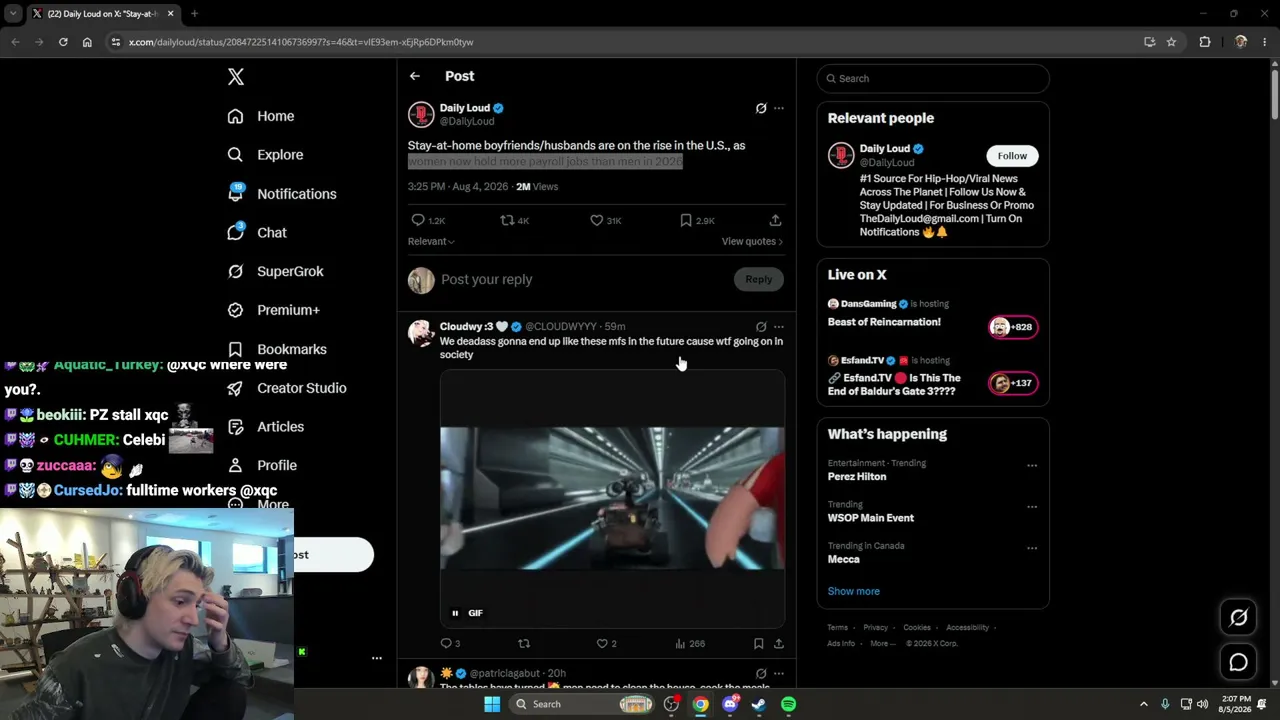Bookmark this page with the star icon

tap(1171, 42)
